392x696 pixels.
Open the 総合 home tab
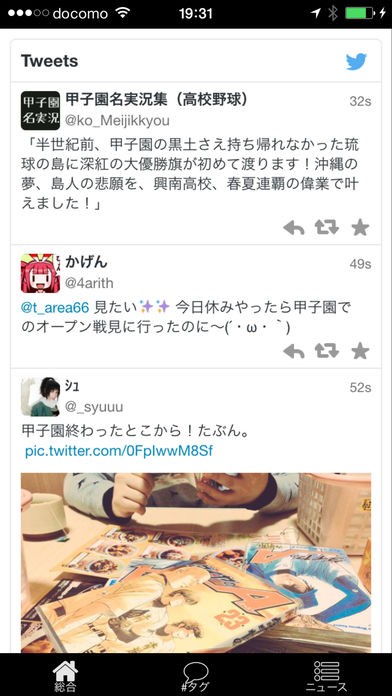[x=65, y=676]
